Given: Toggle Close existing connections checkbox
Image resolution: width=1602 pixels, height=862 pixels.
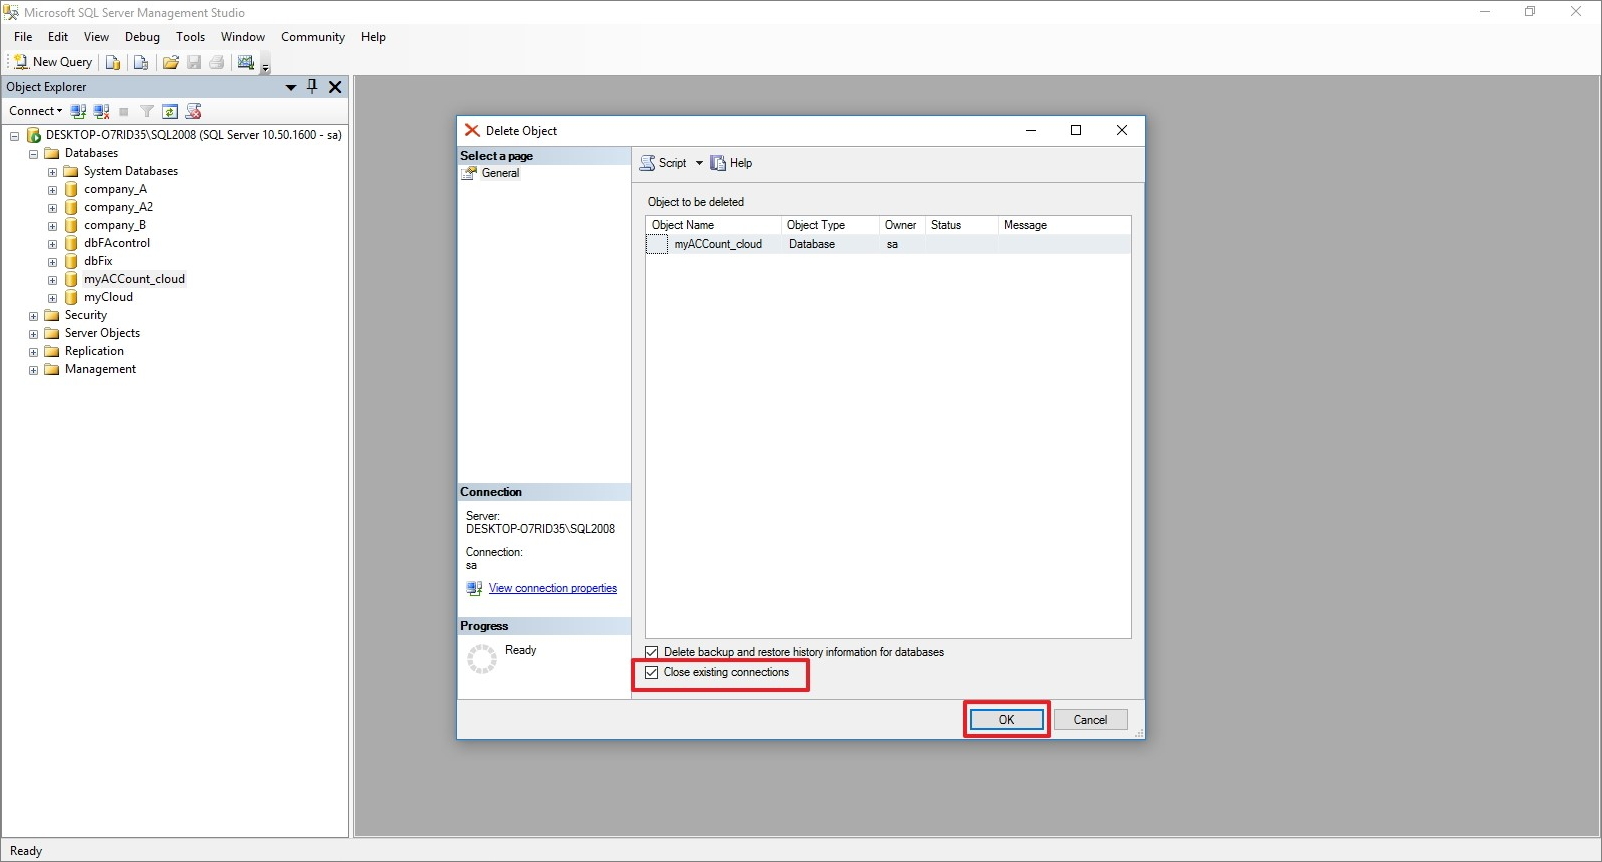Looking at the screenshot, I should 652,672.
